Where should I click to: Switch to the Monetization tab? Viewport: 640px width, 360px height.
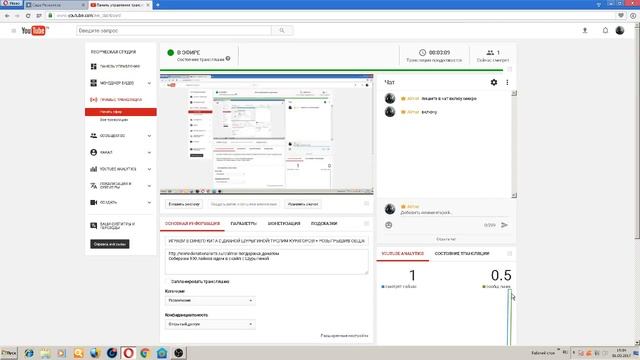tap(284, 224)
